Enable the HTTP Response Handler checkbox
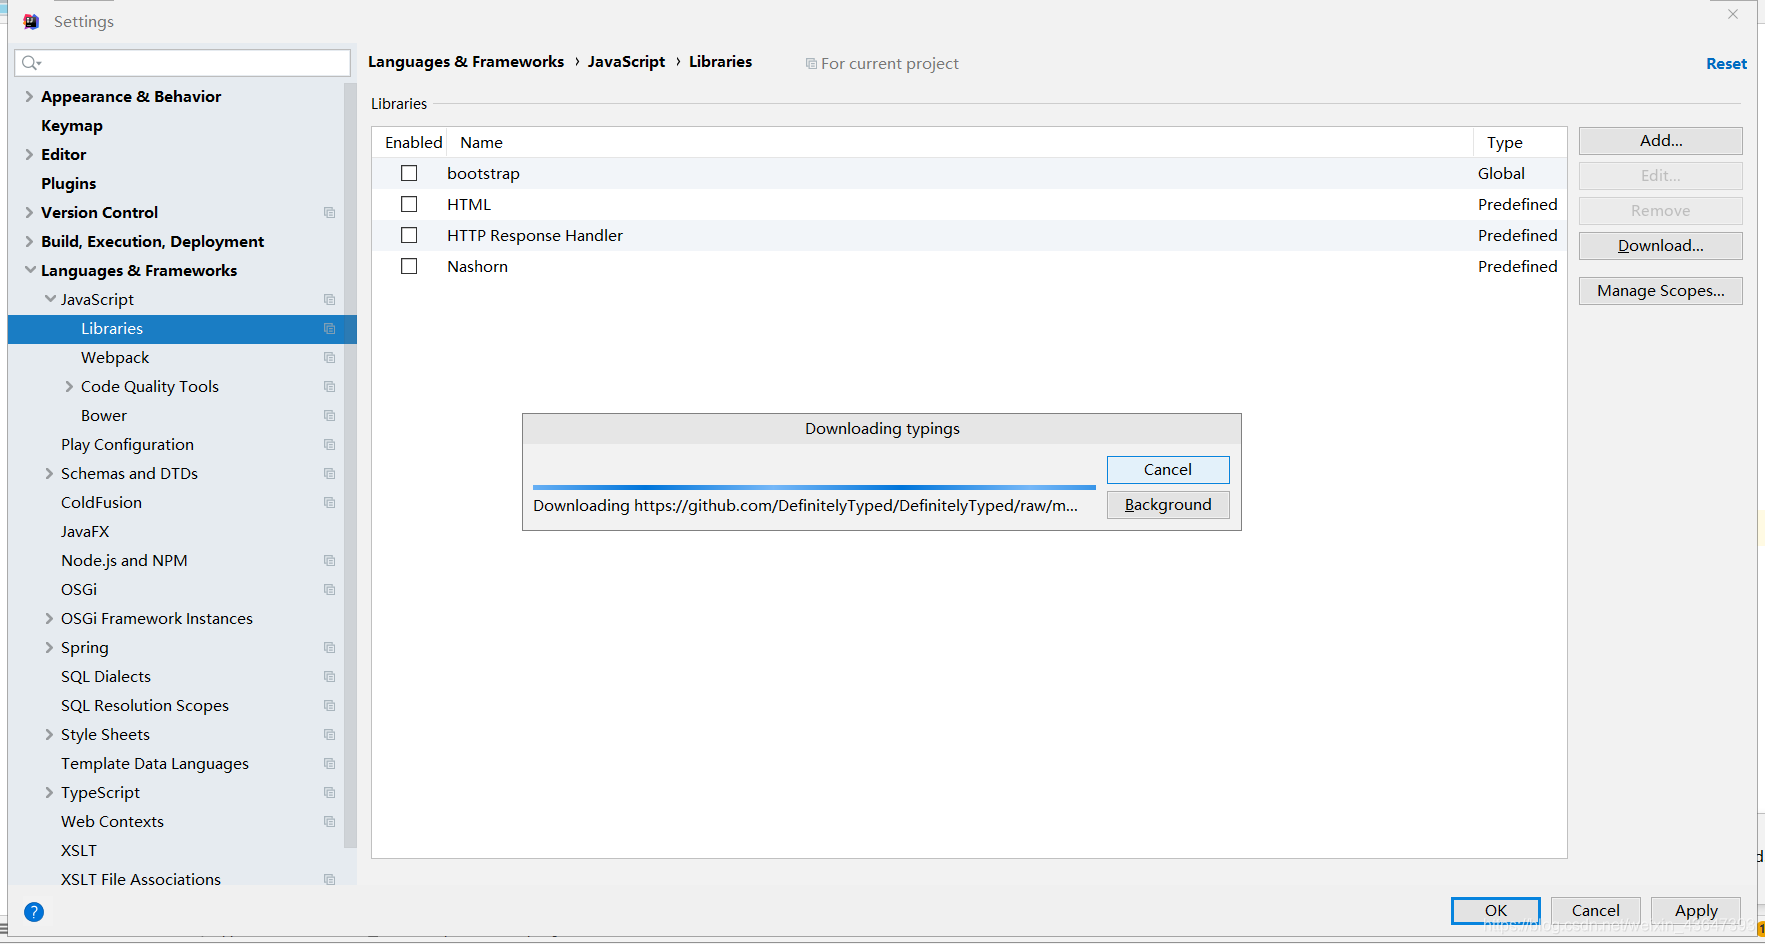 point(409,235)
